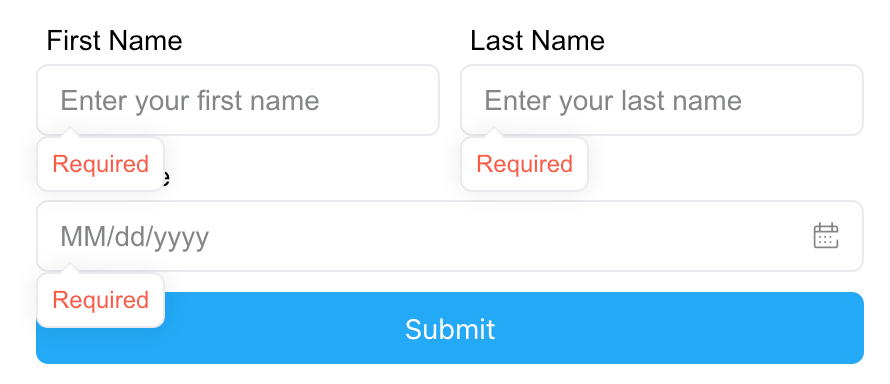The image size is (890, 384).
Task: Click the Required tooltip under Last Name
Action: pyautogui.click(x=524, y=164)
